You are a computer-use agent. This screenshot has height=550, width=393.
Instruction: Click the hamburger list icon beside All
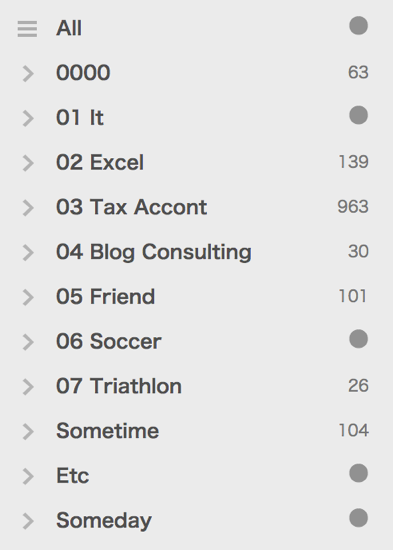[27, 29]
